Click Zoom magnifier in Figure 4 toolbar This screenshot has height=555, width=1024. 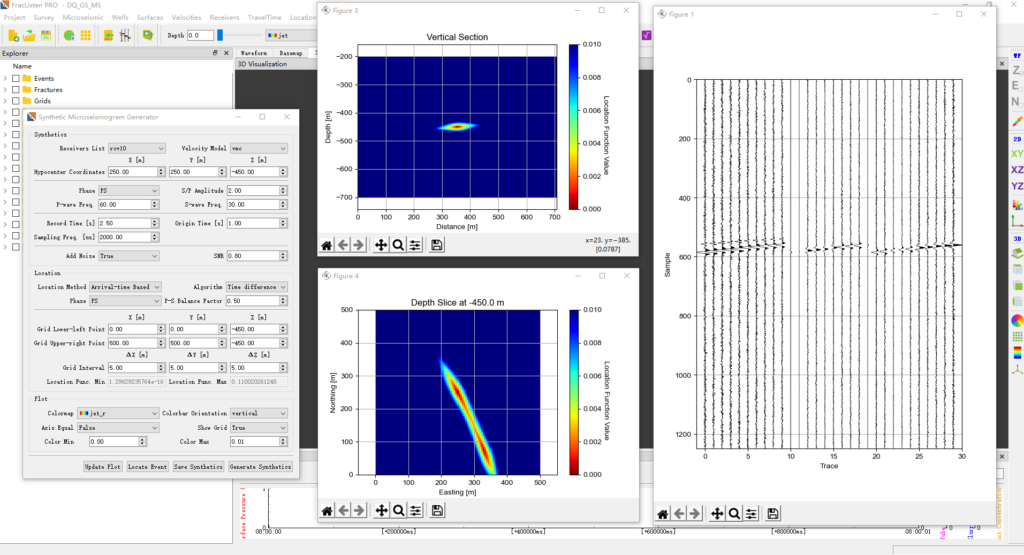(398, 511)
